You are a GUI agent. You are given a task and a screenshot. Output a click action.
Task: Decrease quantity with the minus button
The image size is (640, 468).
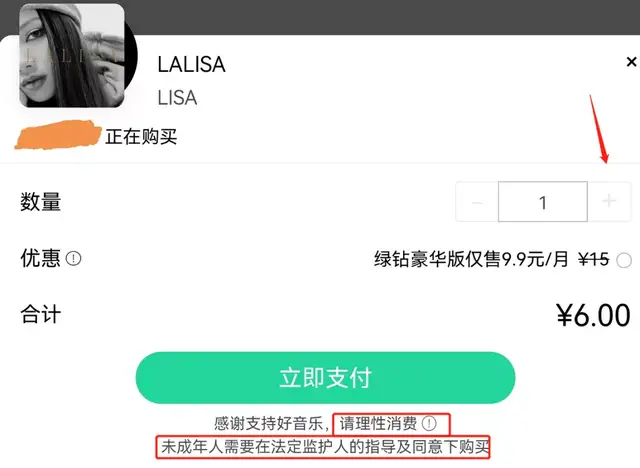click(477, 202)
